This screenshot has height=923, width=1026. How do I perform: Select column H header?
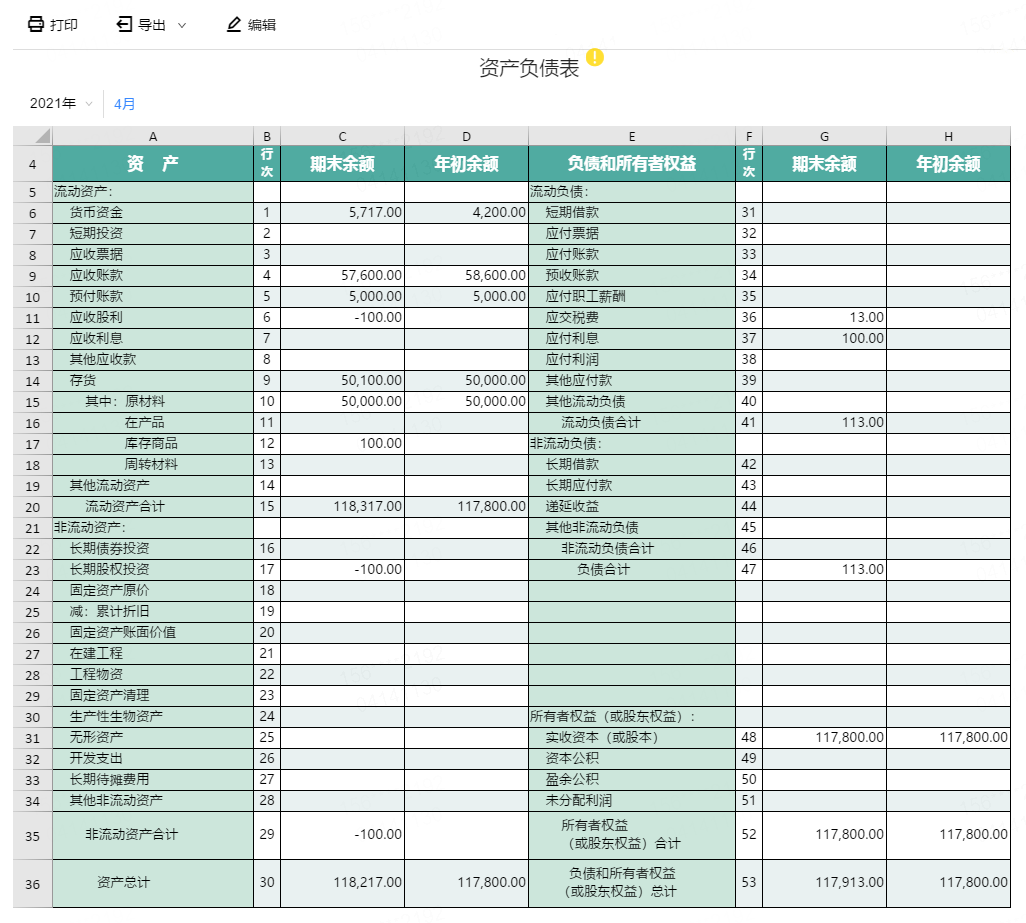[x=947, y=136]
